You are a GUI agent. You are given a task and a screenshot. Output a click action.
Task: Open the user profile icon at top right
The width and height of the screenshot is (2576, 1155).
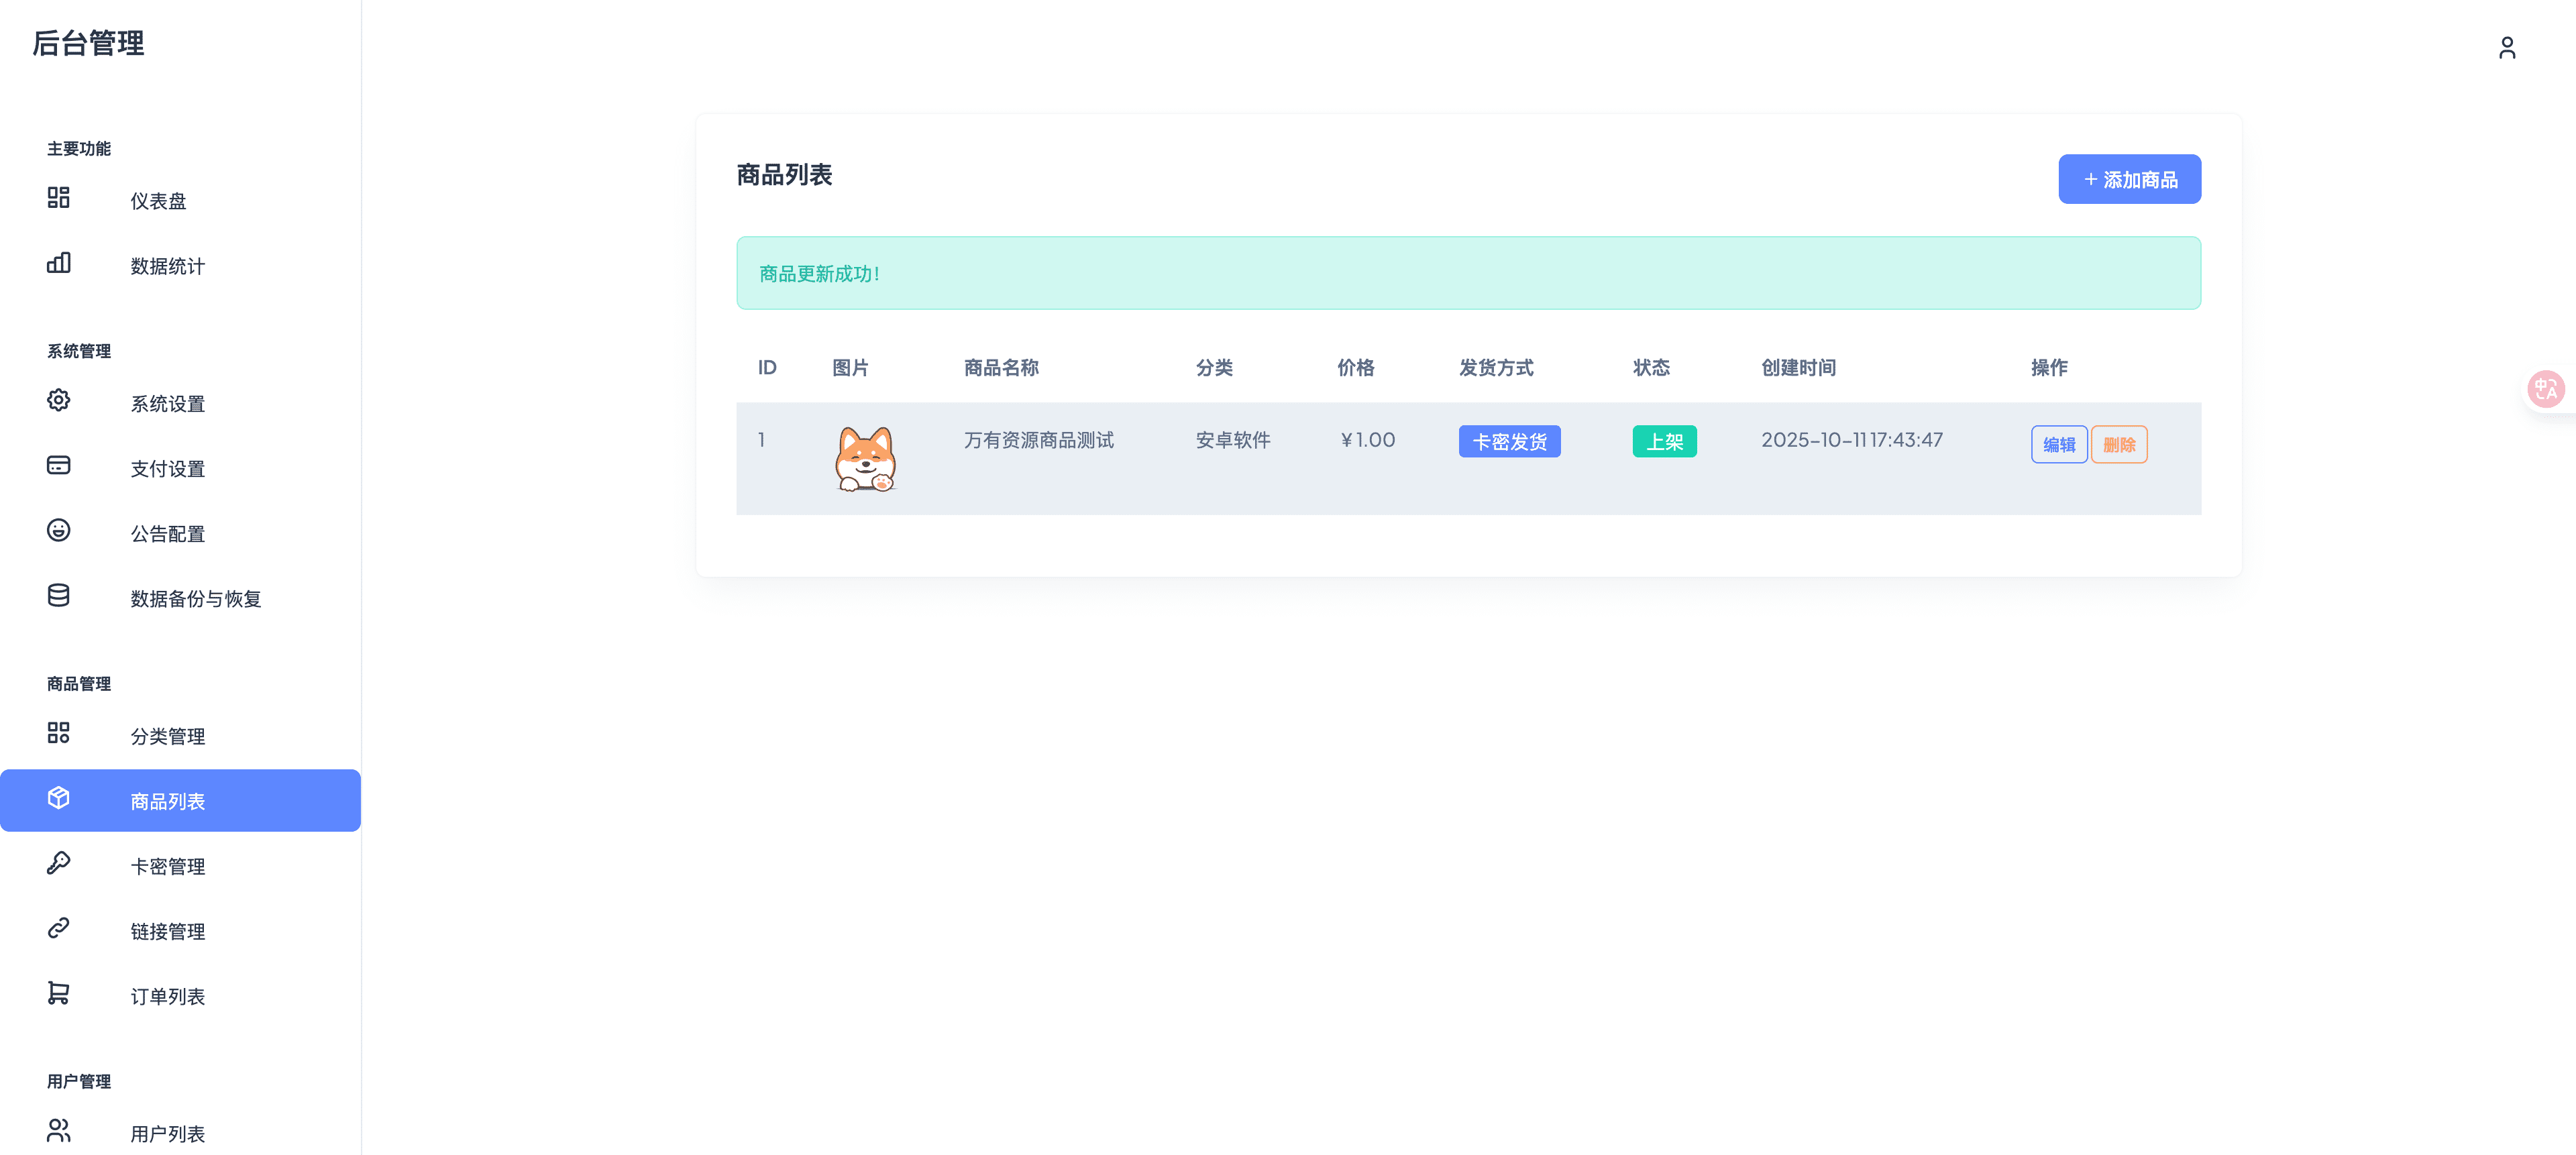coord(2506,48)
